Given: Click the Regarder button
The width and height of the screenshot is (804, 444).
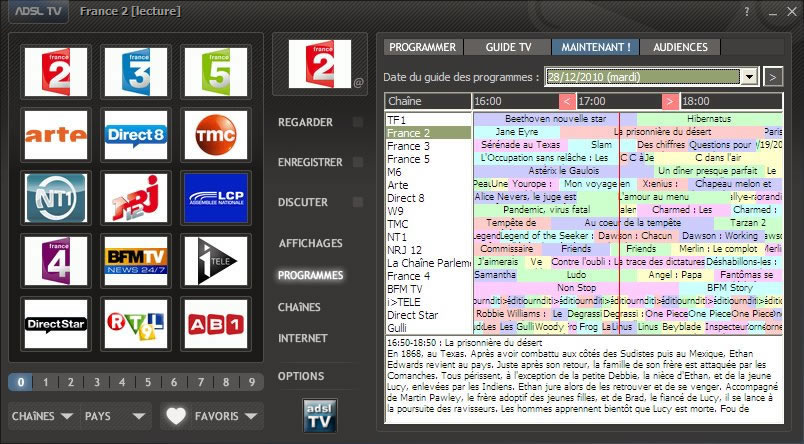Looking at the screenshot, I should [x=306, y=122].
